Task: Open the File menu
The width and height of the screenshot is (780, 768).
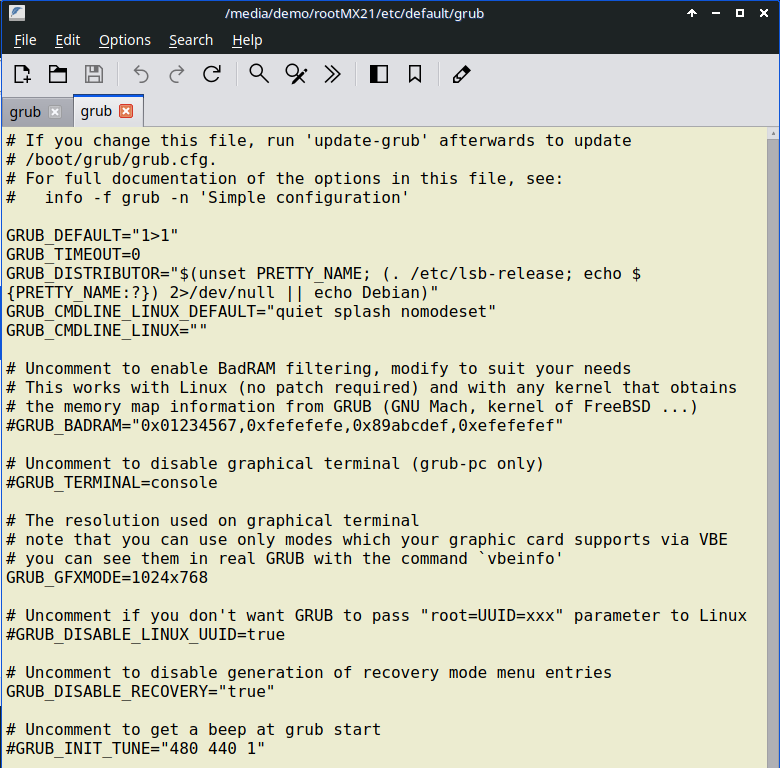Action: 25,40
